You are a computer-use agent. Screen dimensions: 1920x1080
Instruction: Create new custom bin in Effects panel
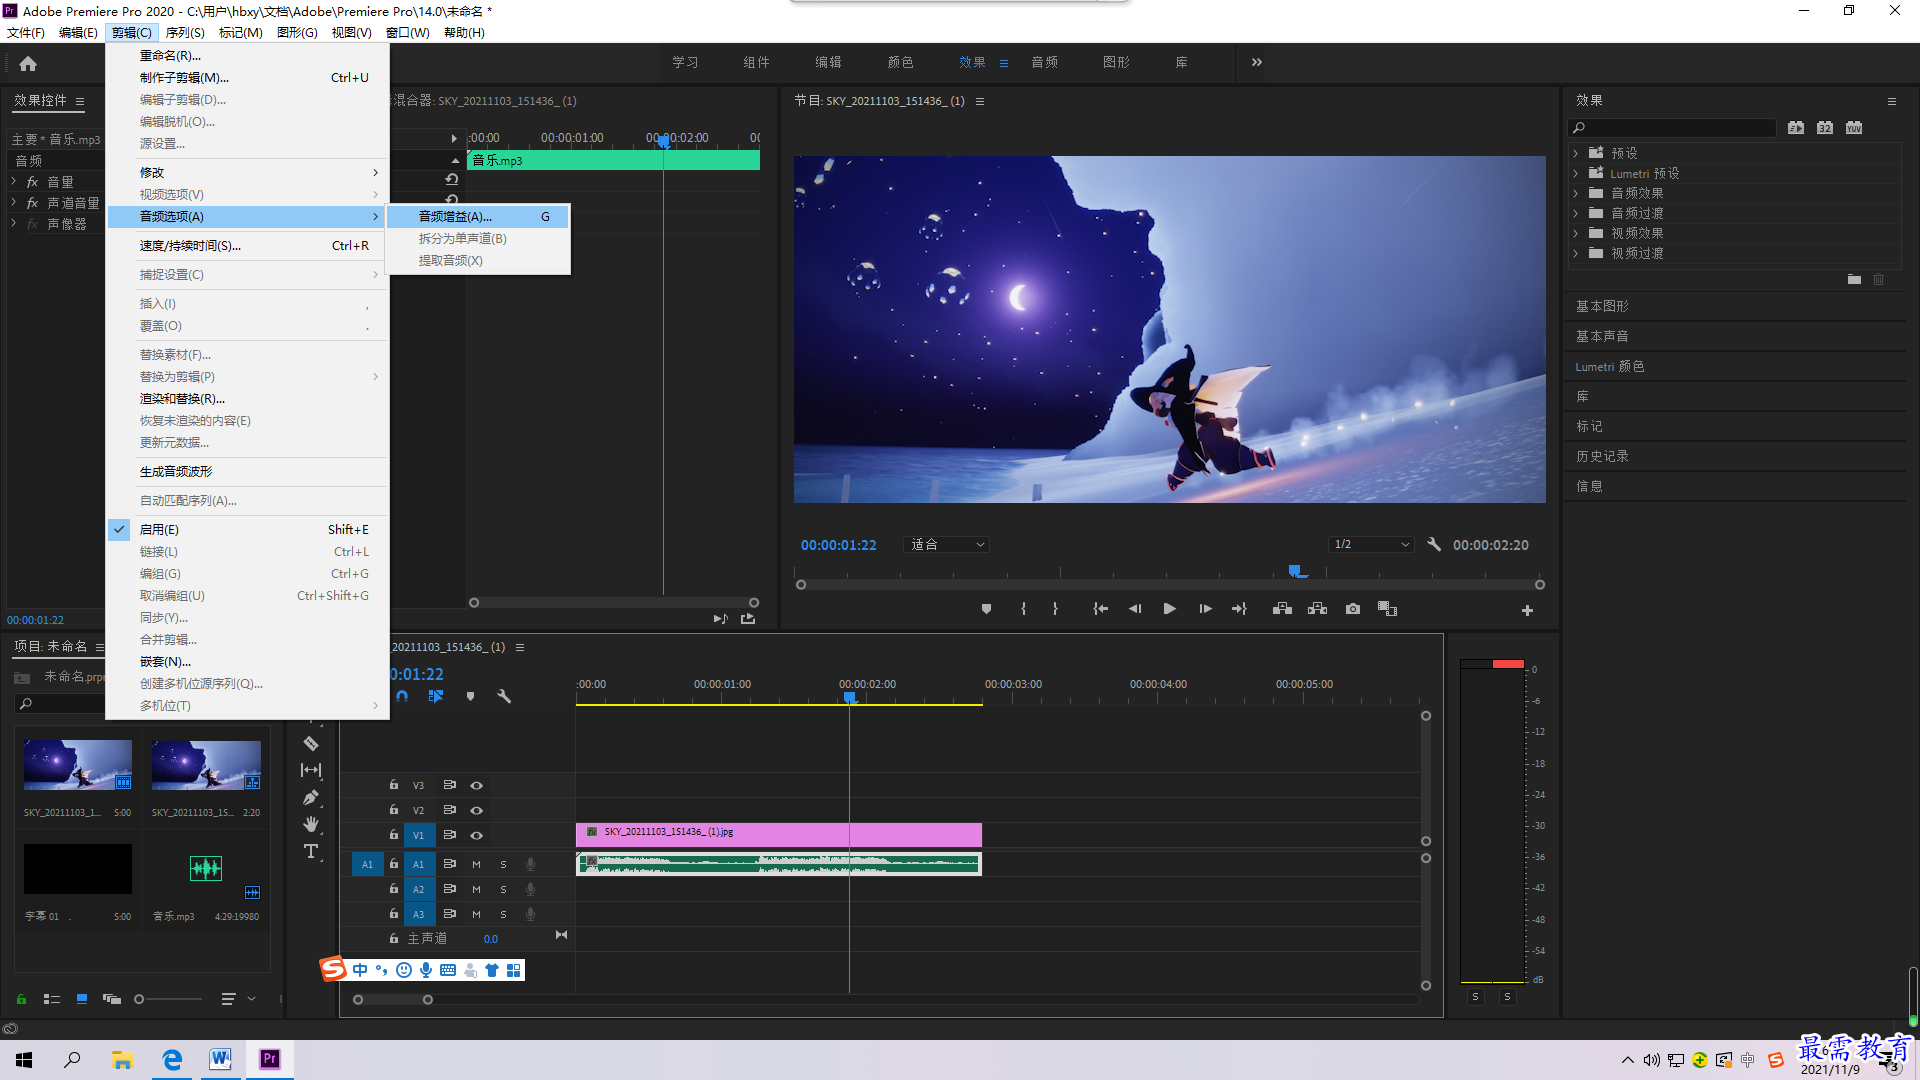(1854, 280)
